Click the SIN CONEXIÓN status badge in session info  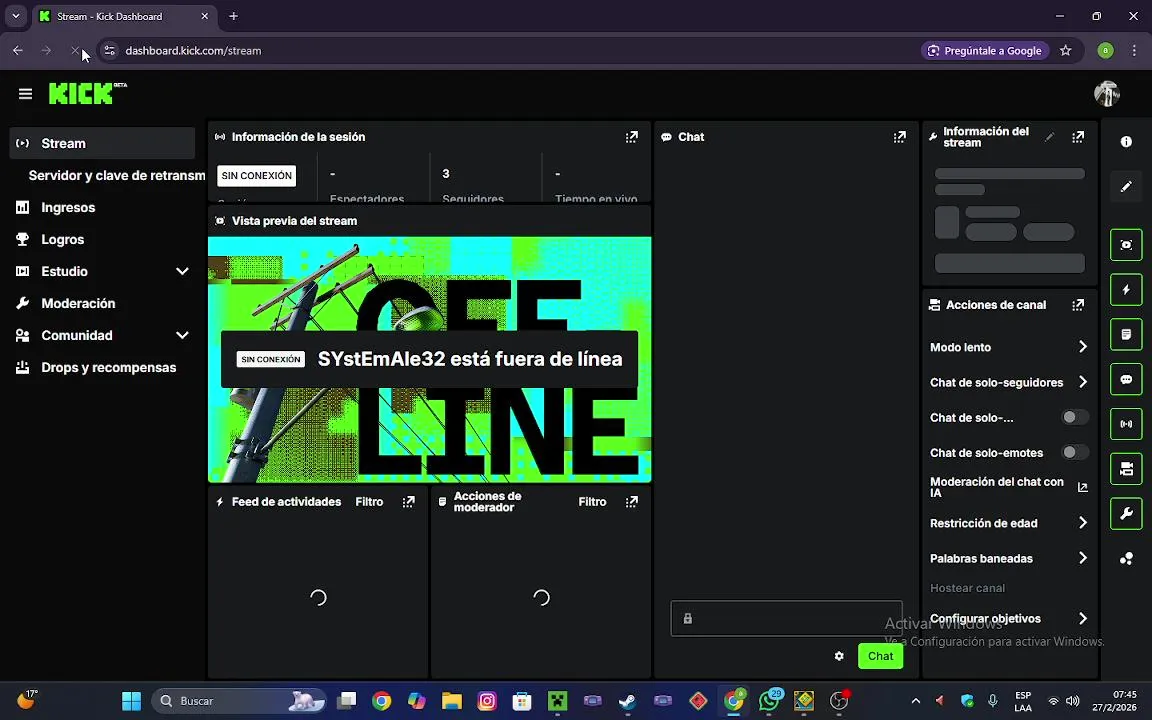(256, 176)
